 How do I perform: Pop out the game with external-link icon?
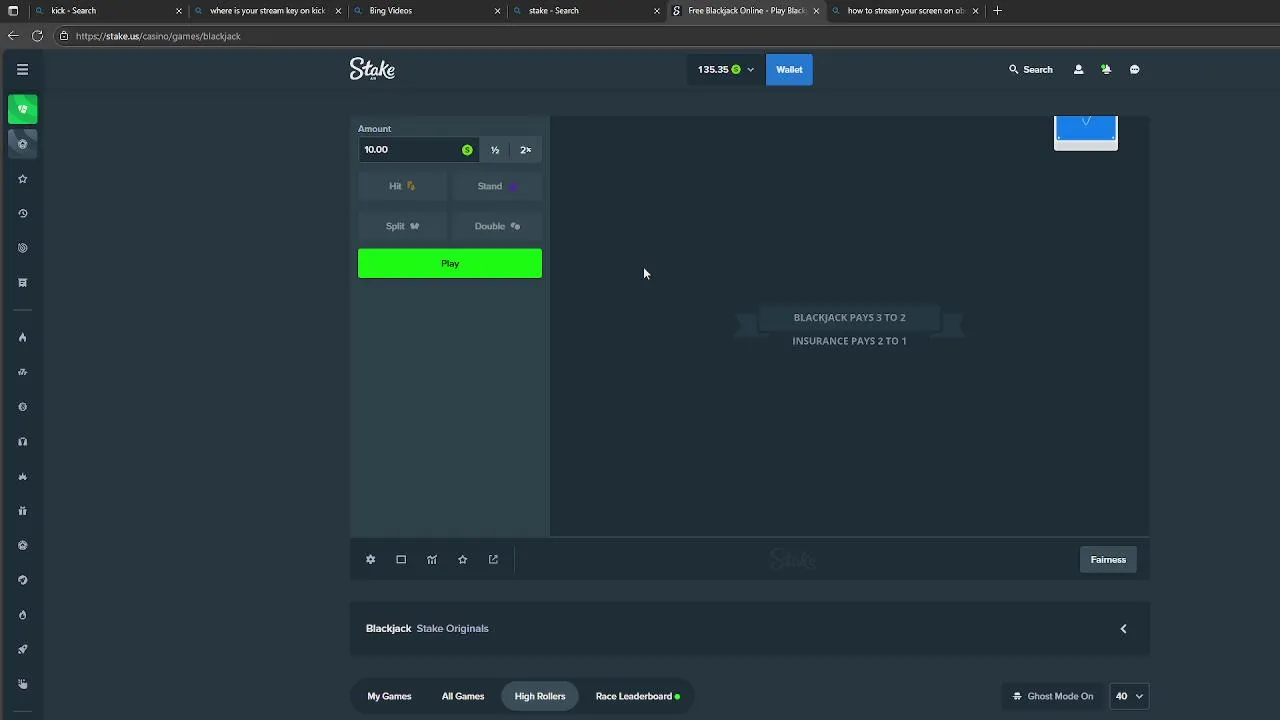click(493, 560)
